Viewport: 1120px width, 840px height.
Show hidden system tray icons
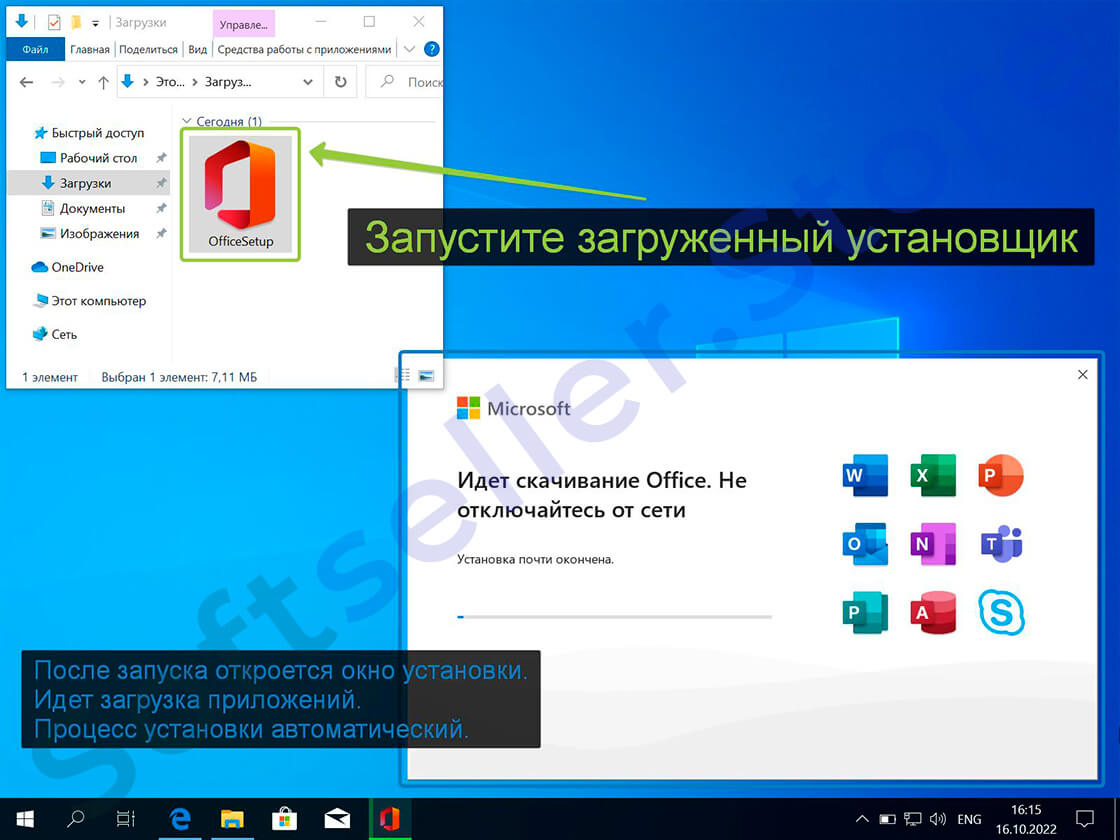(862, 819)
